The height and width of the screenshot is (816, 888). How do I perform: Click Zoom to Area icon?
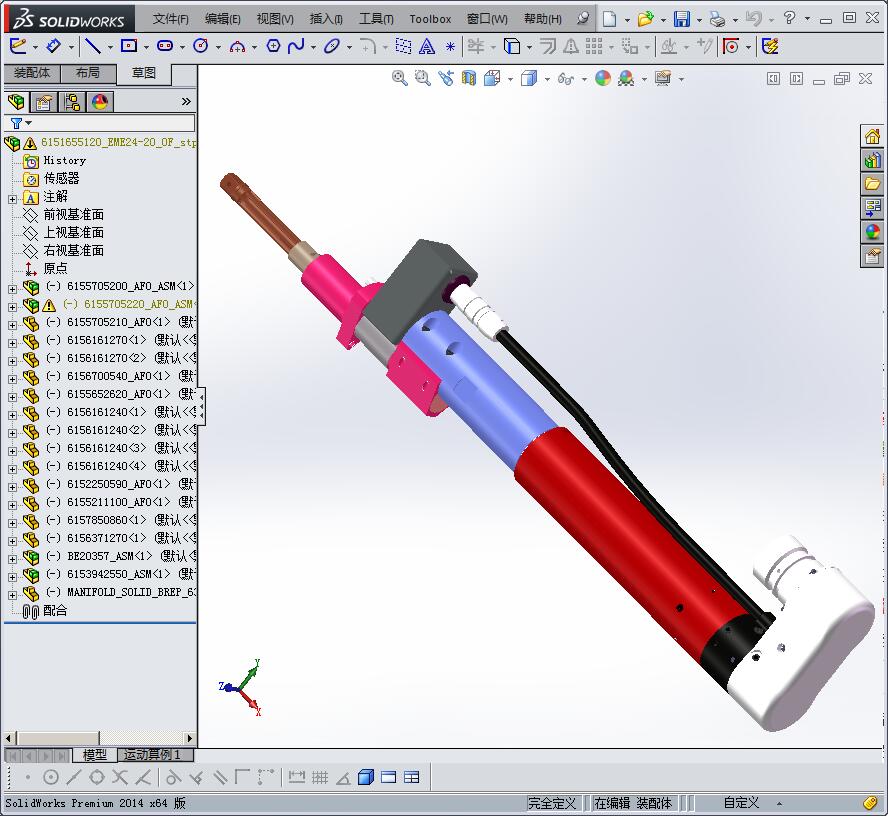point(422,78)
